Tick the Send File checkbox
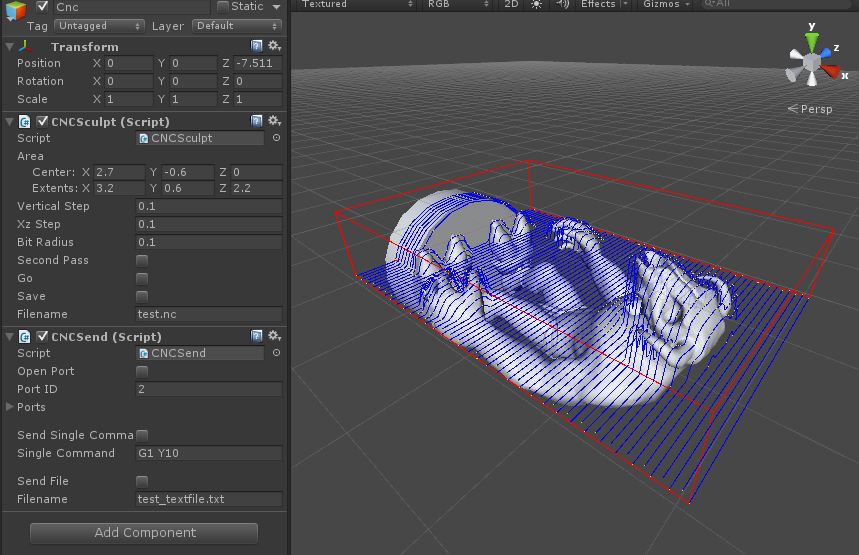859x555 pixels. [x=142, y=481]
